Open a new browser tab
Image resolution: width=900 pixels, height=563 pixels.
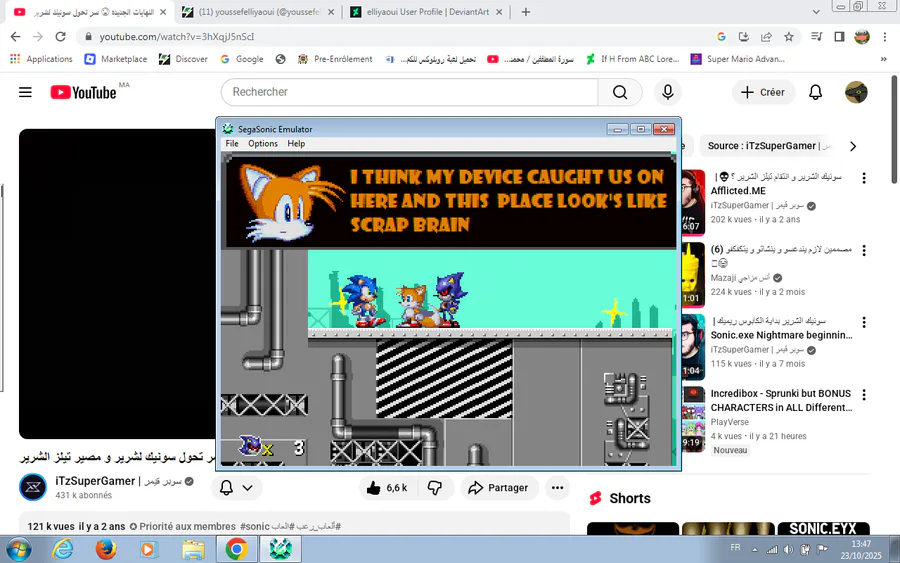(x=525, y=12)
